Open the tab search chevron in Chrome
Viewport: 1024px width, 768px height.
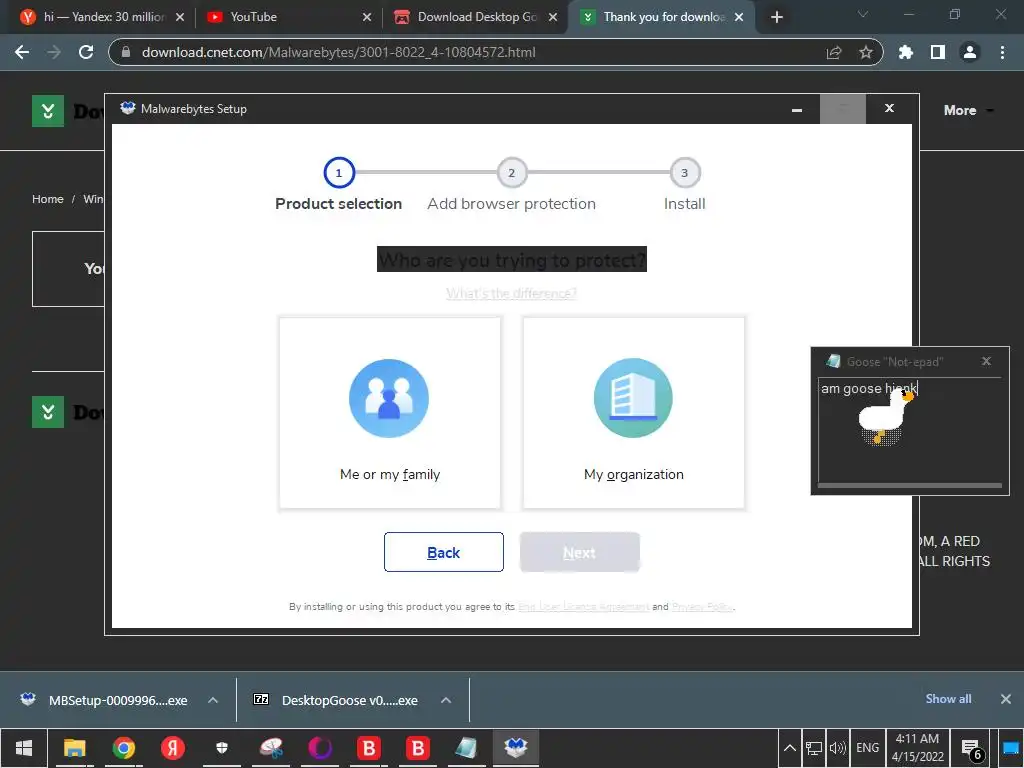(863, 14)
